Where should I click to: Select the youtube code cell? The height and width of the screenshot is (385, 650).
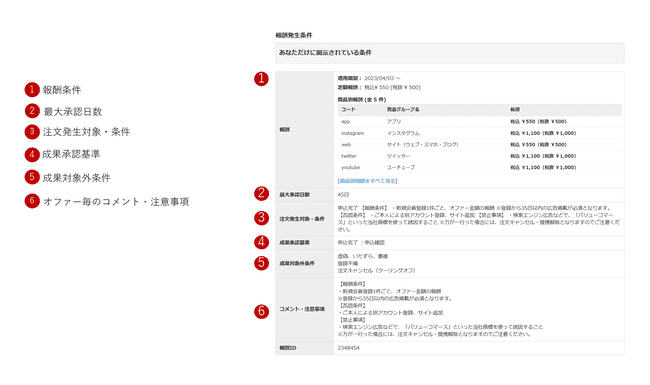(350, 167)
